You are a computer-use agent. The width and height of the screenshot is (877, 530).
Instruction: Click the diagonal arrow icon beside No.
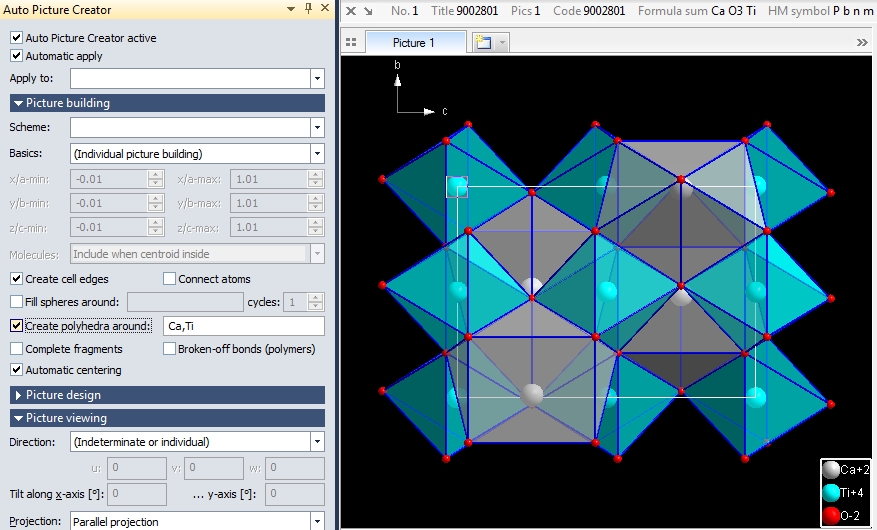(x=368, y=11)
